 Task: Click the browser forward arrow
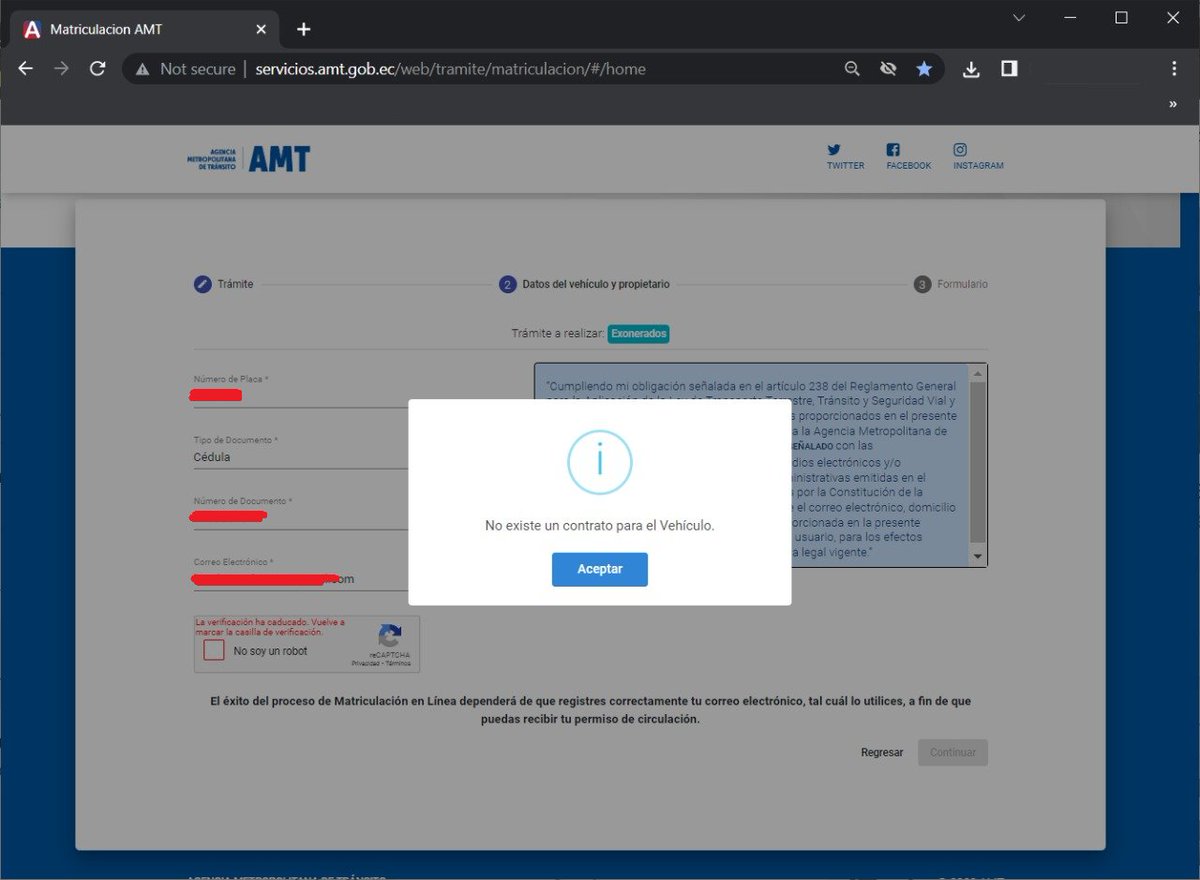click(x=62, y=69)
